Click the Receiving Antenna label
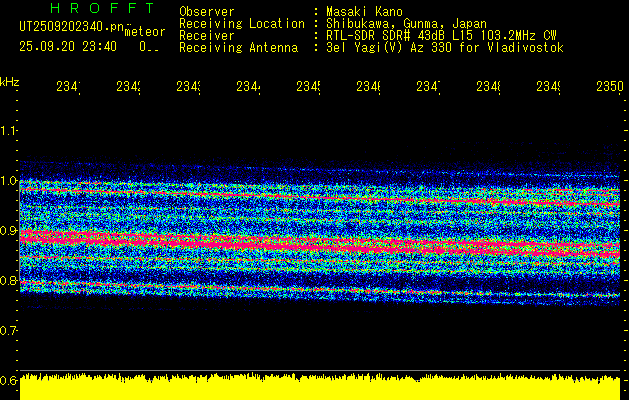This screenshot has width=629, height=400. [238, 48]
